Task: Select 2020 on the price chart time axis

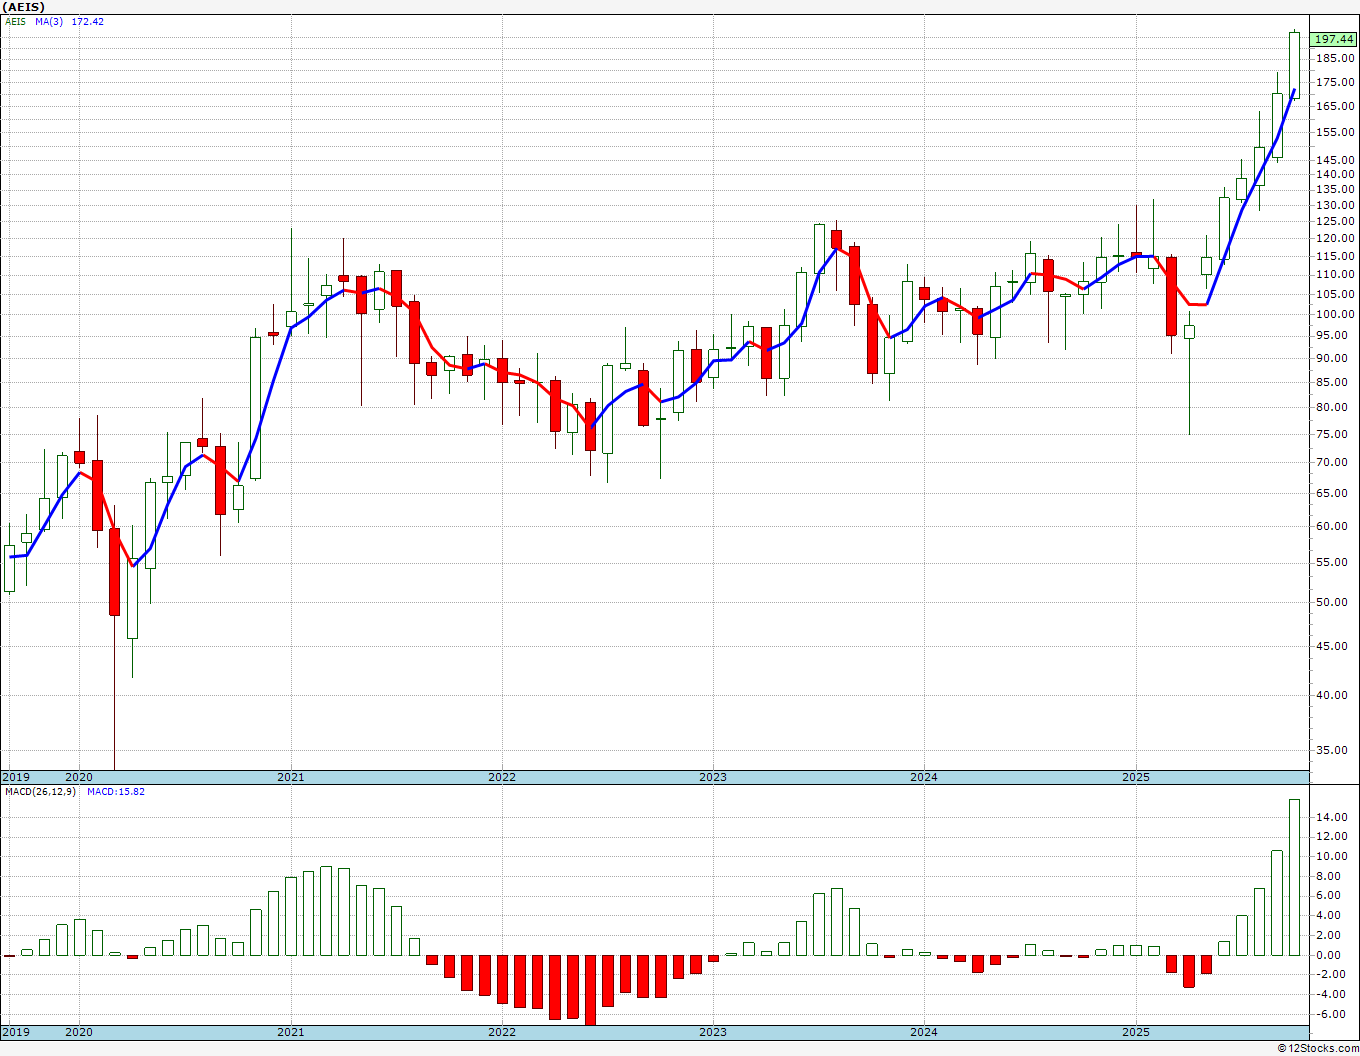Action: tap(79, 777)
